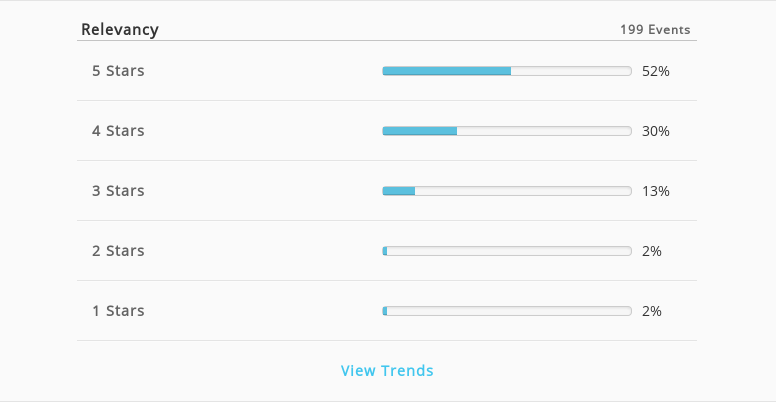Click the 2% value for 1 Stars
Viewport: 776px width, 402px height.
pyautogui.click(x=652, y=311)
